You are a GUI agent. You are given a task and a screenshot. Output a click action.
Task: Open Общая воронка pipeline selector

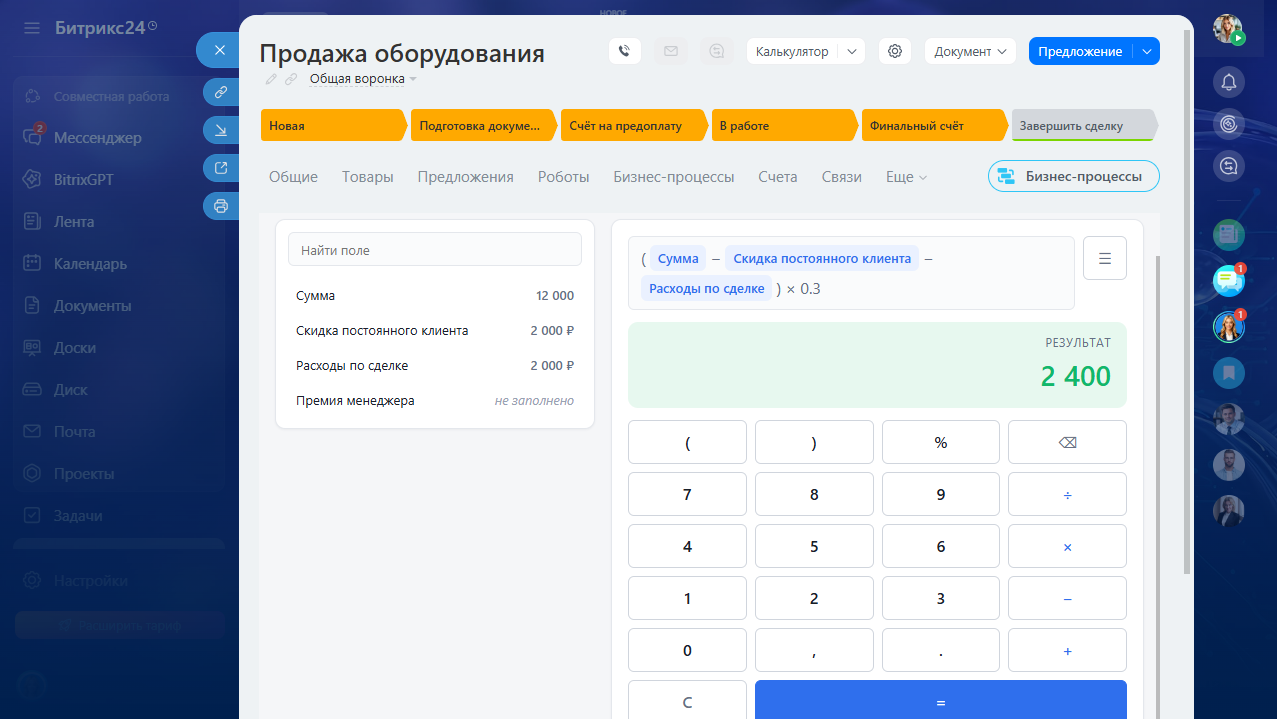tap(362, 78)
